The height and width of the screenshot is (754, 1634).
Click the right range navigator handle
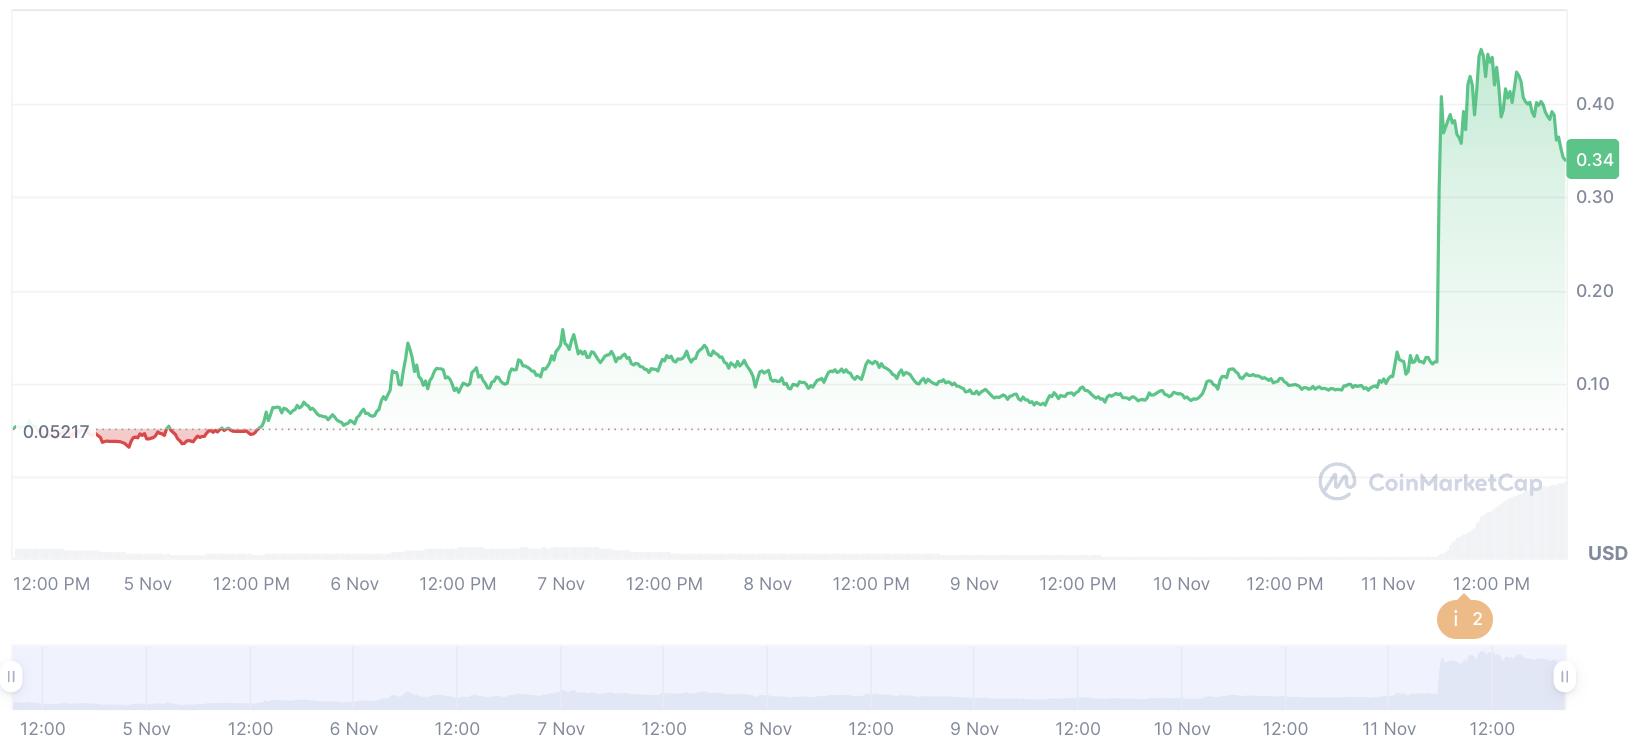tap(1564, 677)
